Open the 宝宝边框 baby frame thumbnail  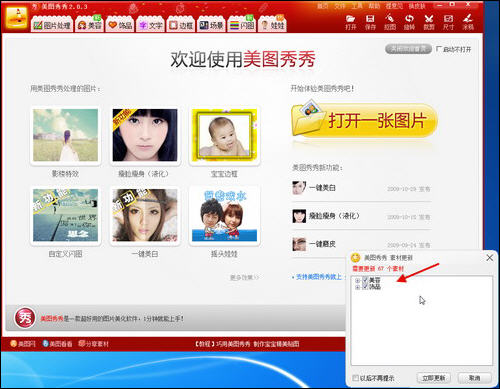coord(224,135)
